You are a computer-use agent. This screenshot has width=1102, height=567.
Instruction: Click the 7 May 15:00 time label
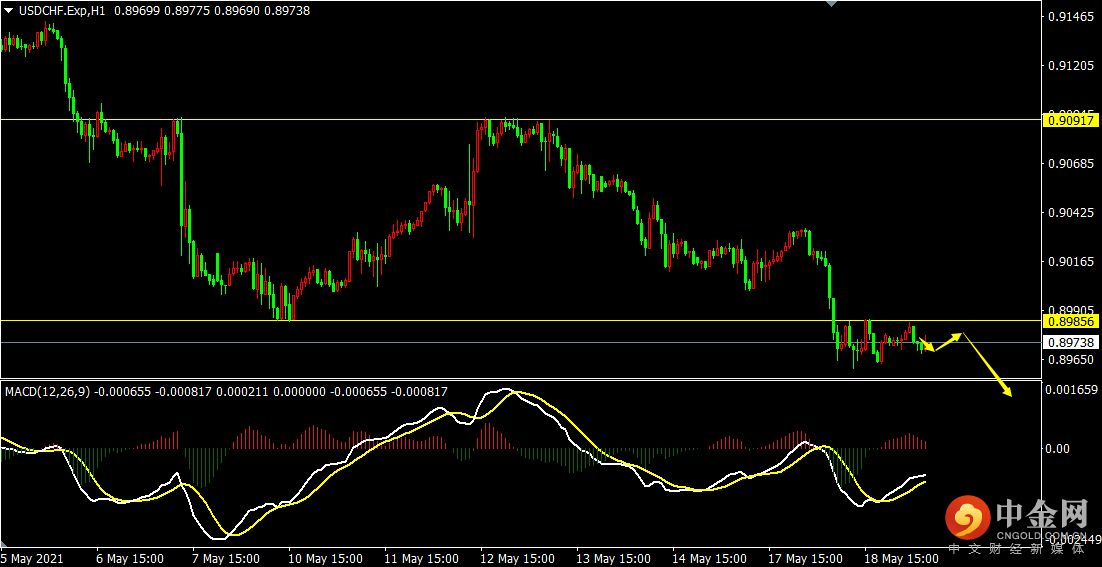[x=226, y=558]
